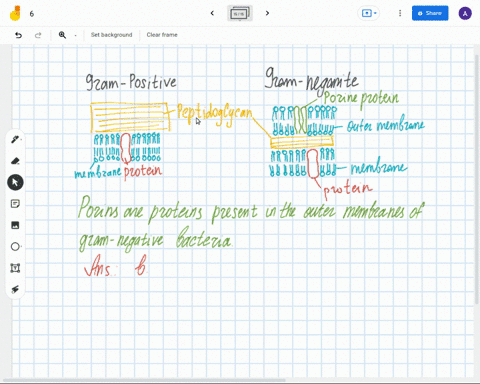Select the Eraser tool
Viewport: 480px width, 384px height.
point(15,161)
